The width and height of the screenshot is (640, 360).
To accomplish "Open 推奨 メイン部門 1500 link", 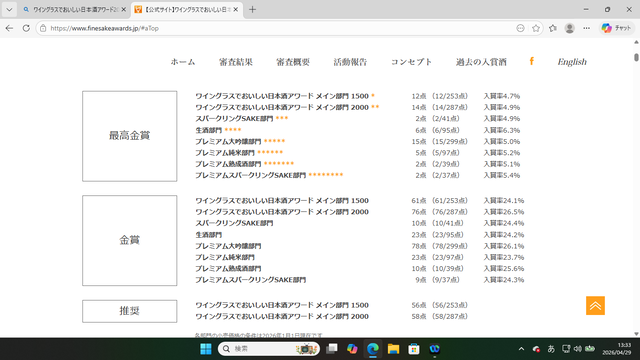I will click(x=282, y=305).
